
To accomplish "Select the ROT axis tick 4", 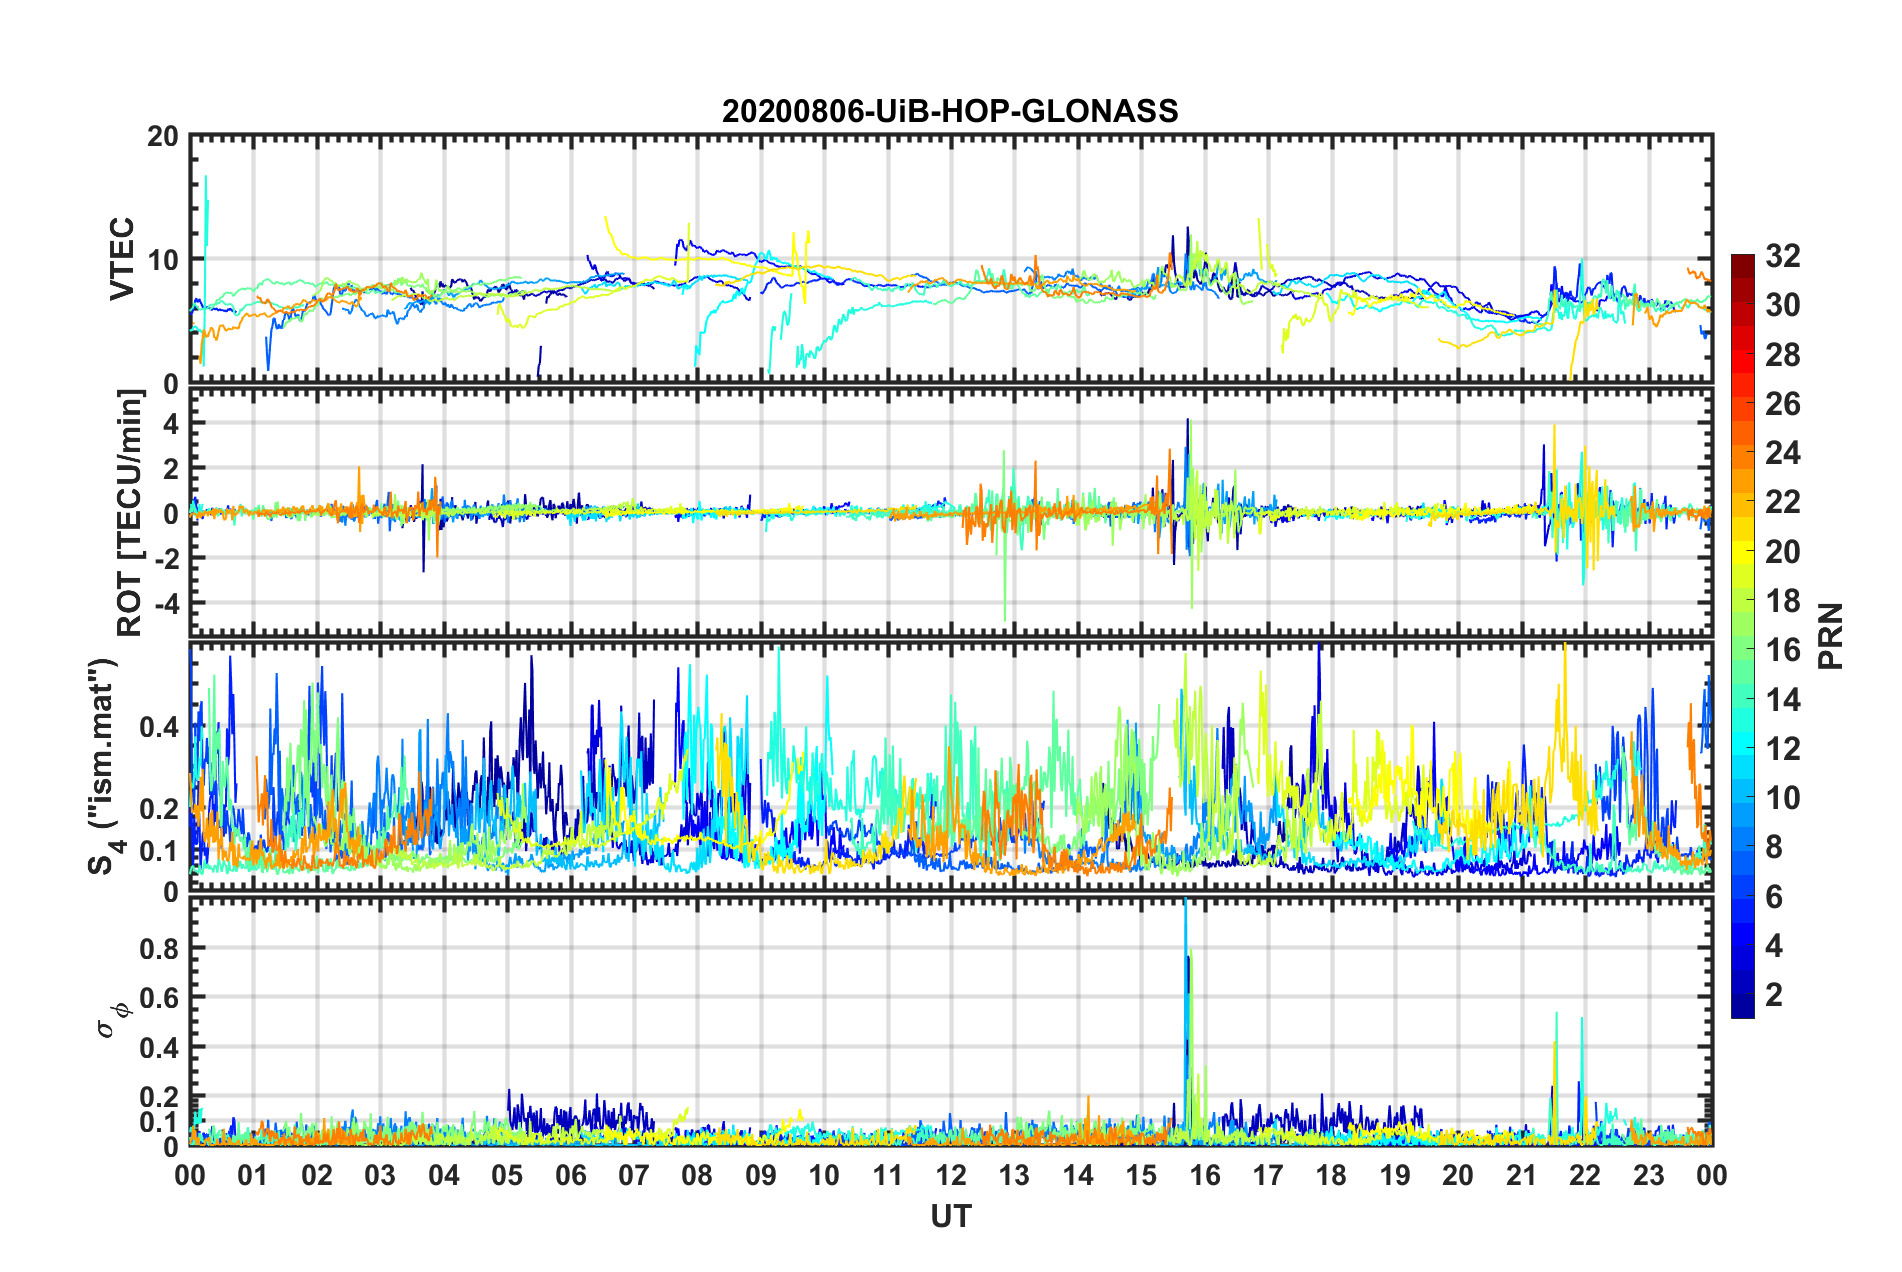I will click(171, 423).
